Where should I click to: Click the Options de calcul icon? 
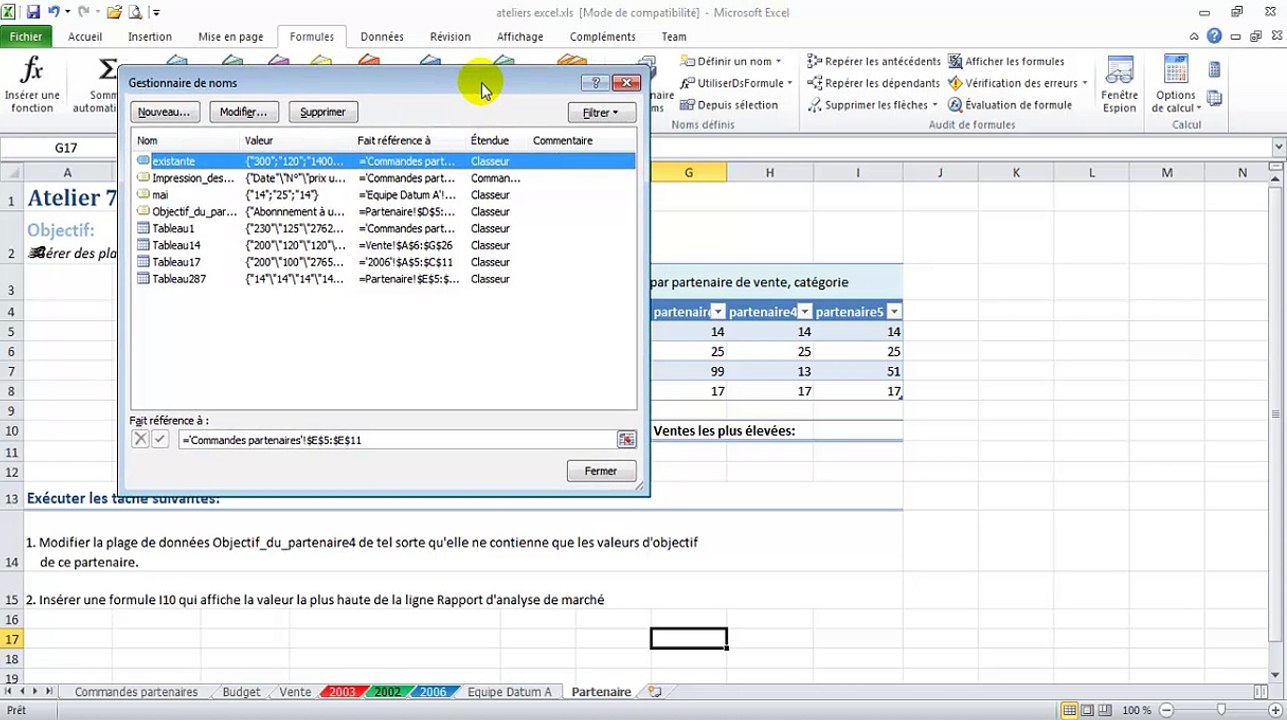[1175, 70]
